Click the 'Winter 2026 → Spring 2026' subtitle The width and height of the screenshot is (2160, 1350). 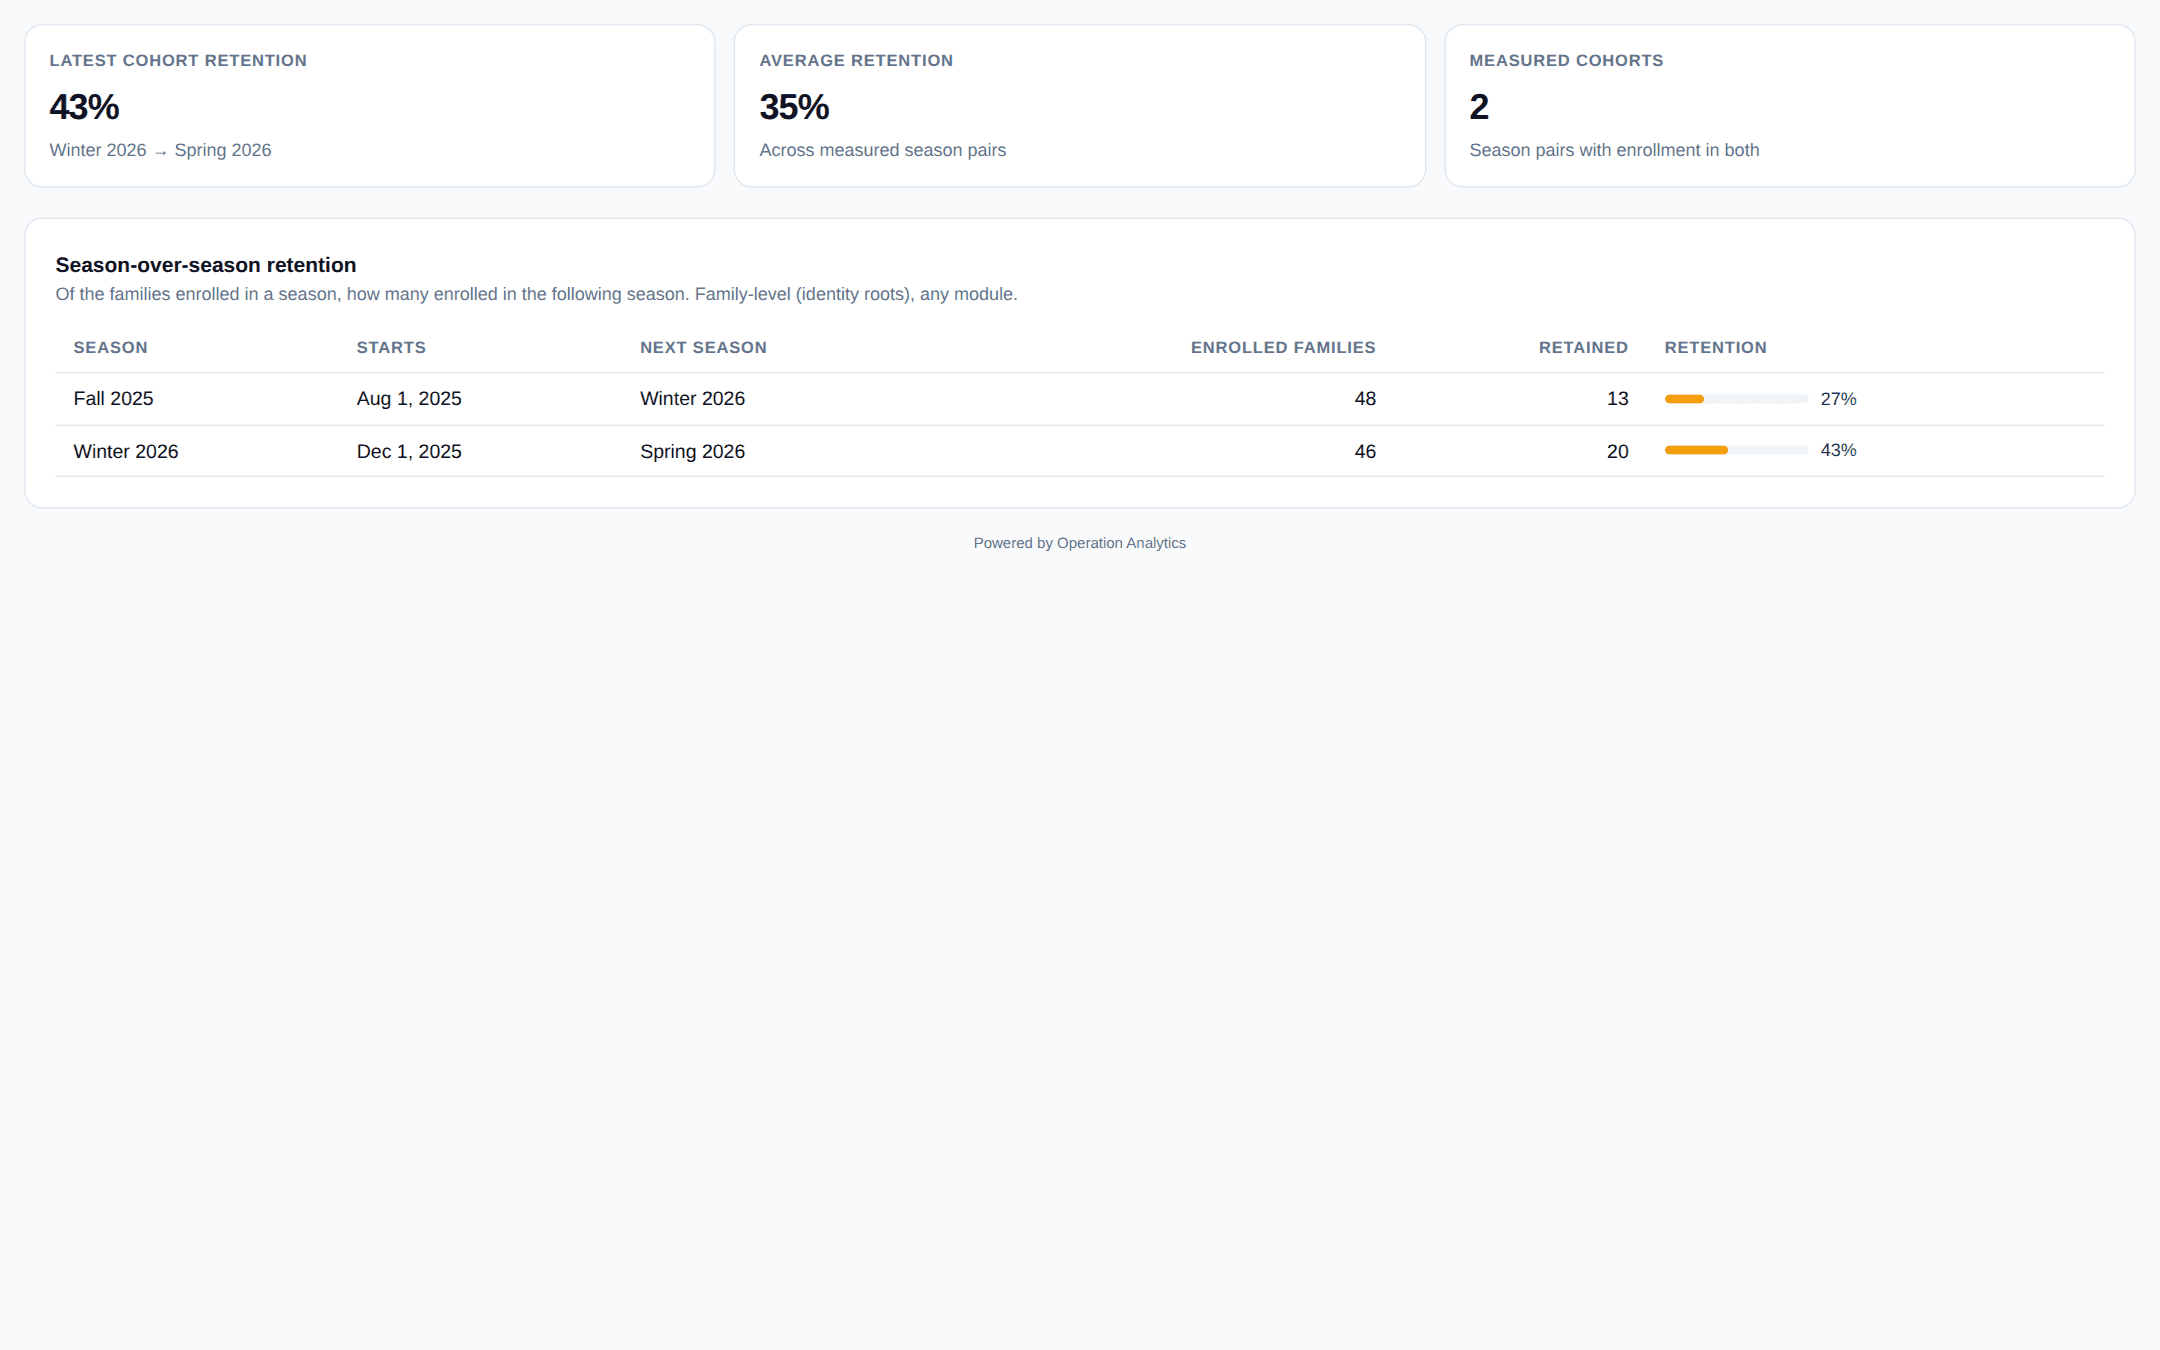coord(160,150)
